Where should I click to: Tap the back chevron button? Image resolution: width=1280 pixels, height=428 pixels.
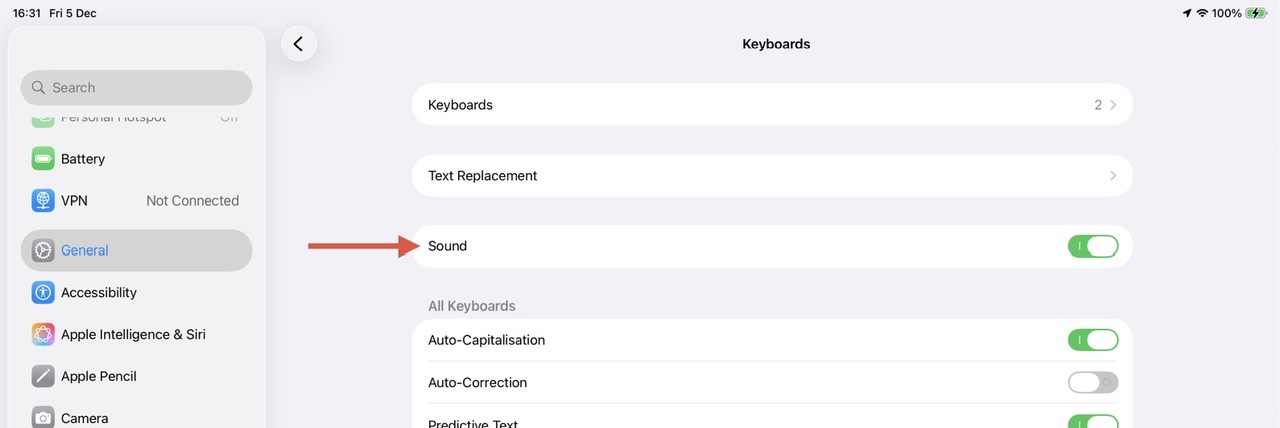(x=299, y=44)
